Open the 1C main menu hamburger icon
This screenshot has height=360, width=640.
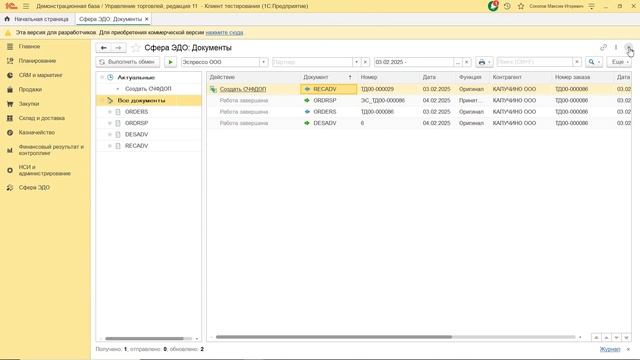tap(26, 6)
